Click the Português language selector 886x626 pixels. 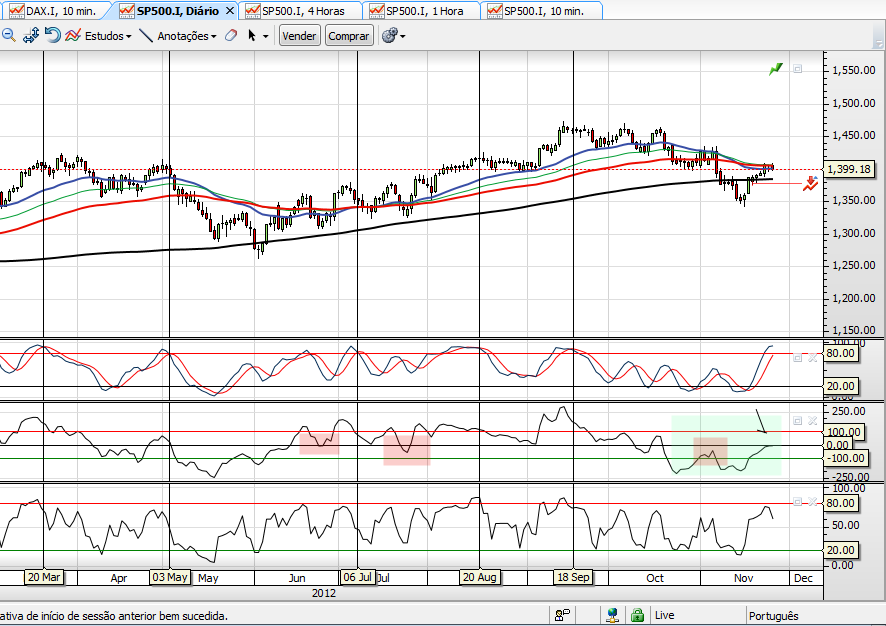[x=774, y=615]
